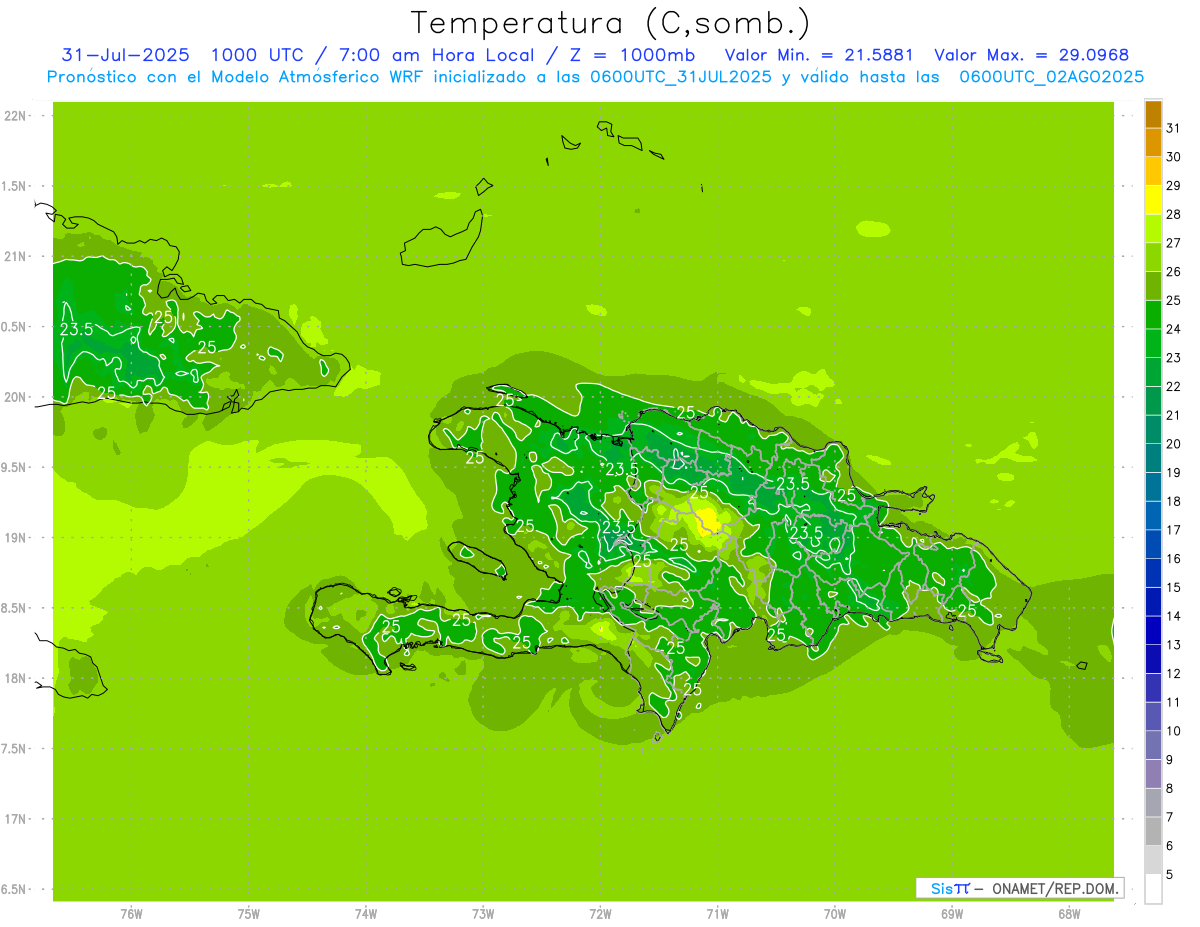
Task: Click the longitude axis label "72W"
Action: [601, 913]
